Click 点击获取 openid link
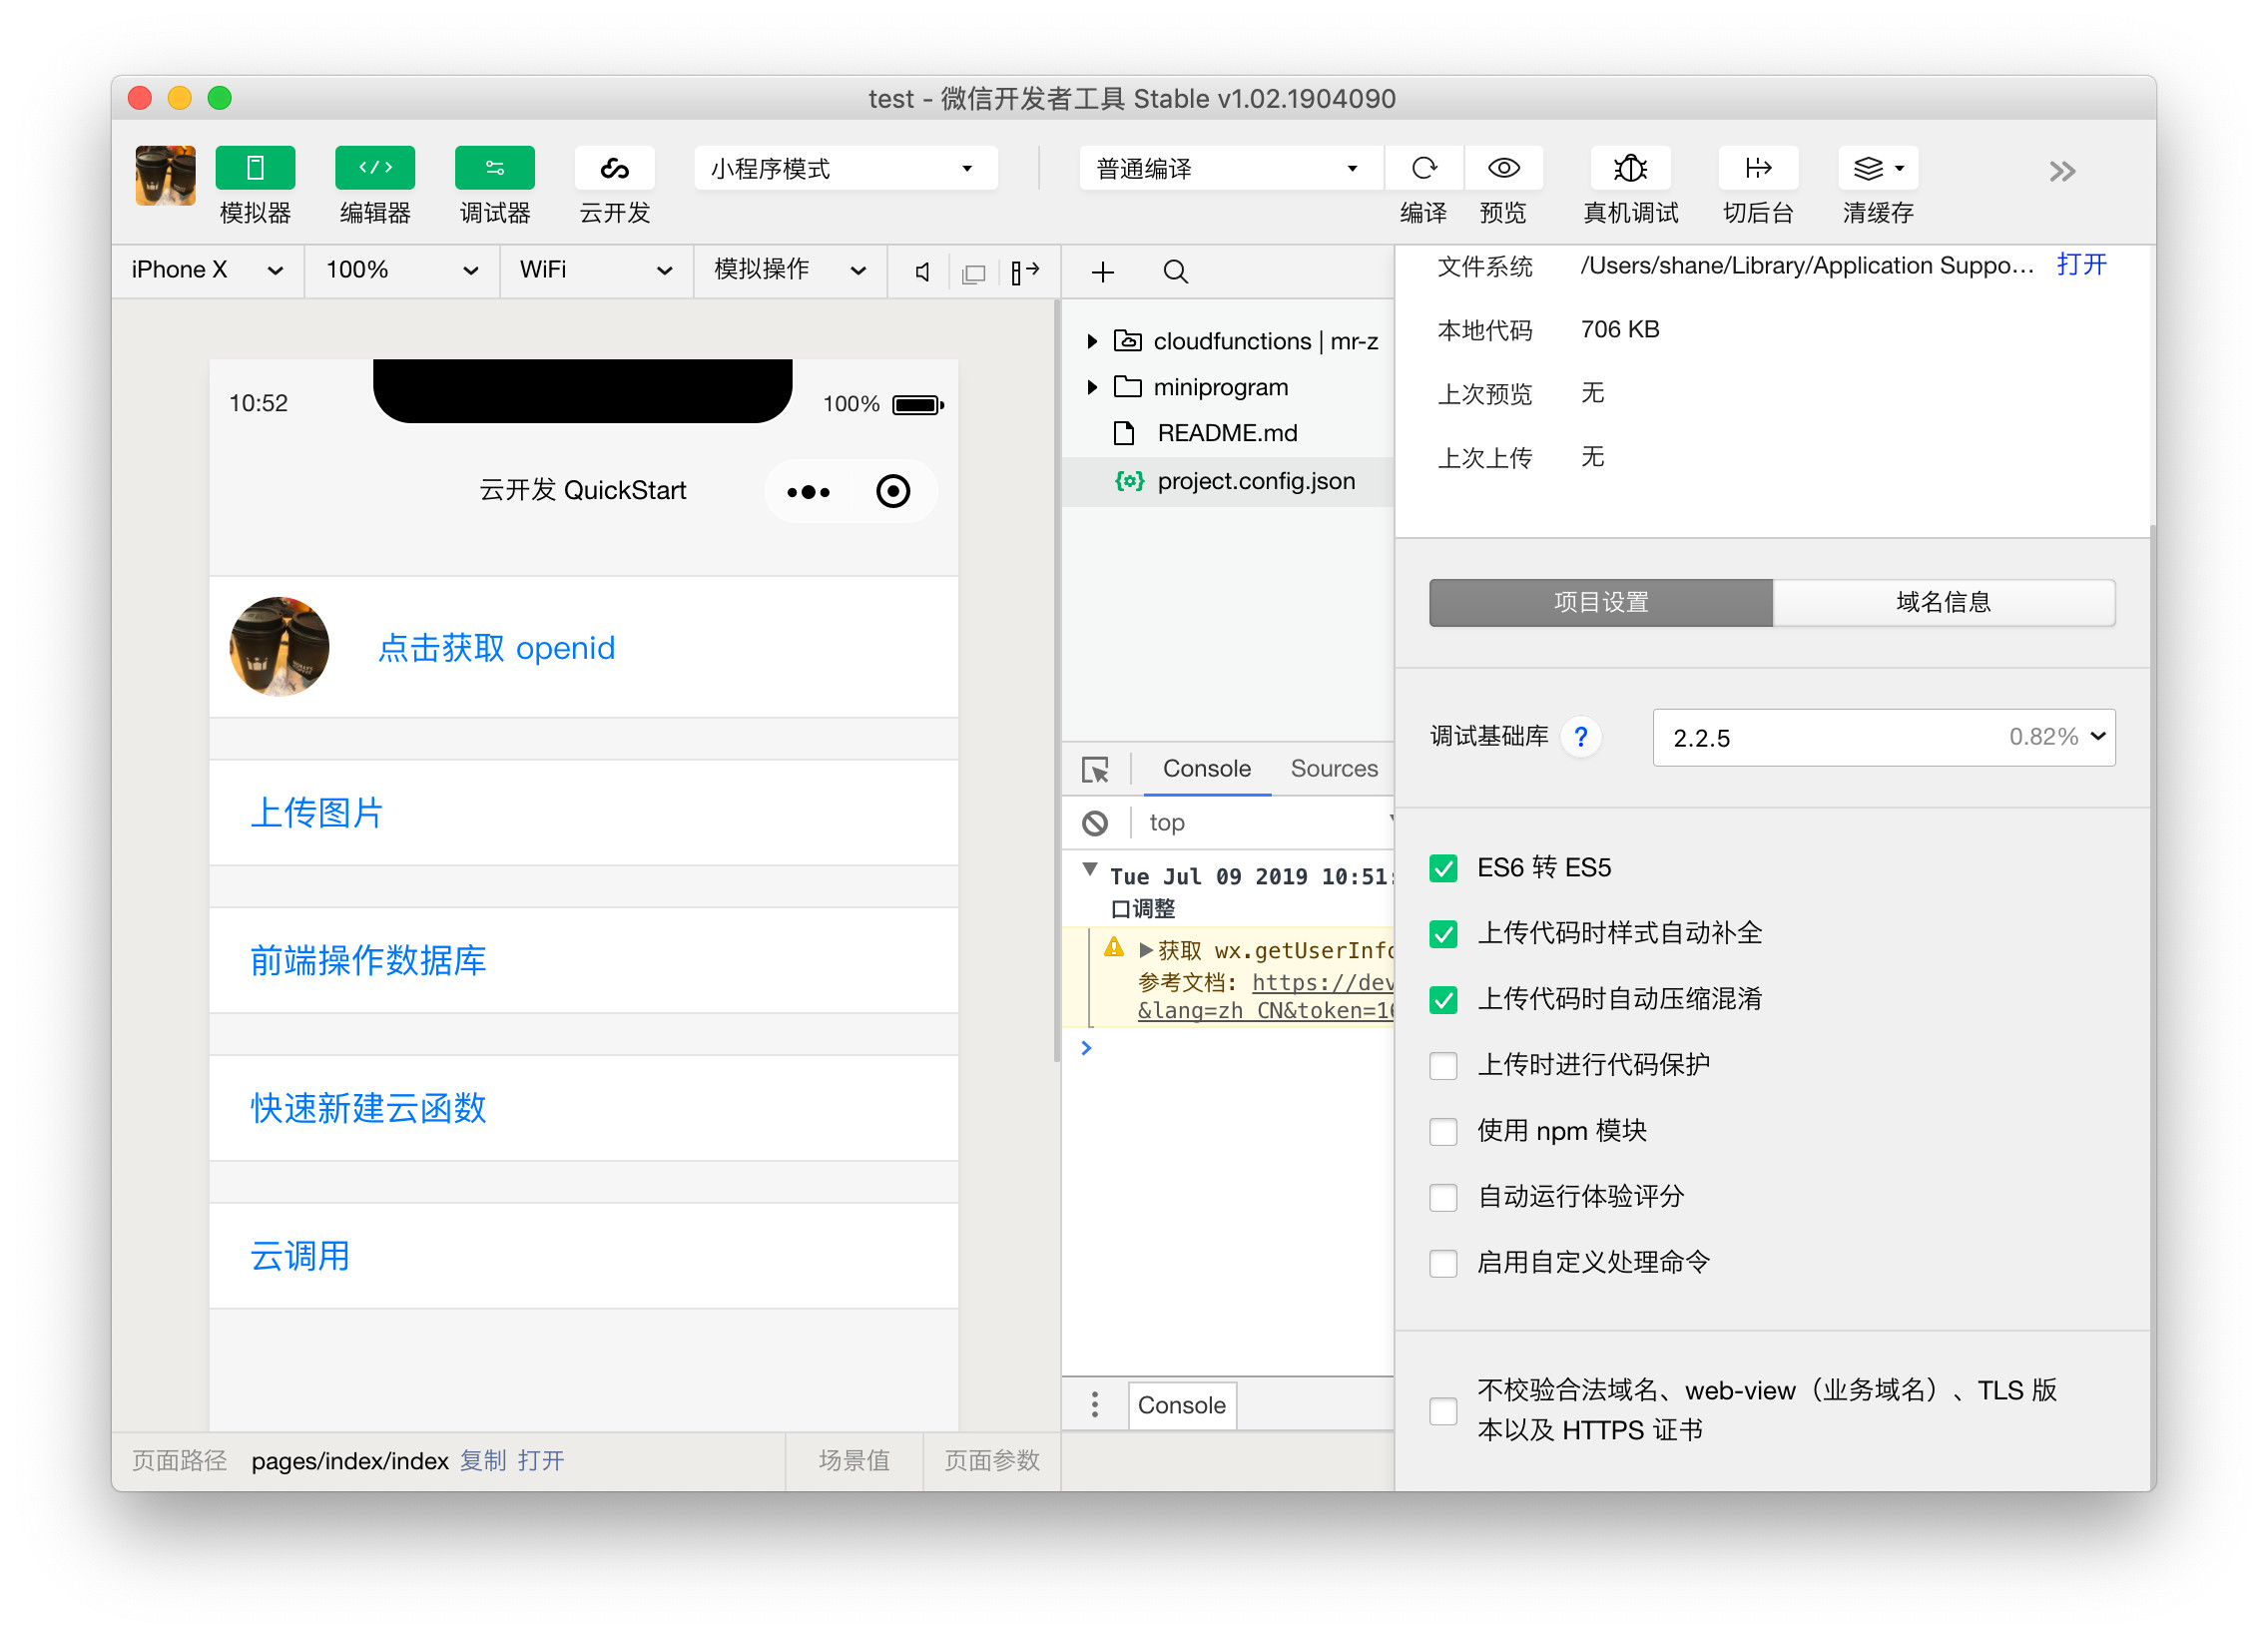2268x1639 pixels. [x=497, y=648]
